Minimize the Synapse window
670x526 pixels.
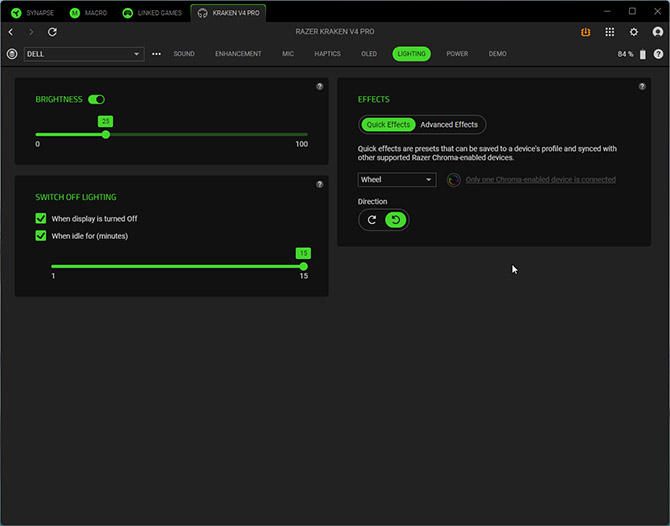pyautogui.click(x=607, y=12)
